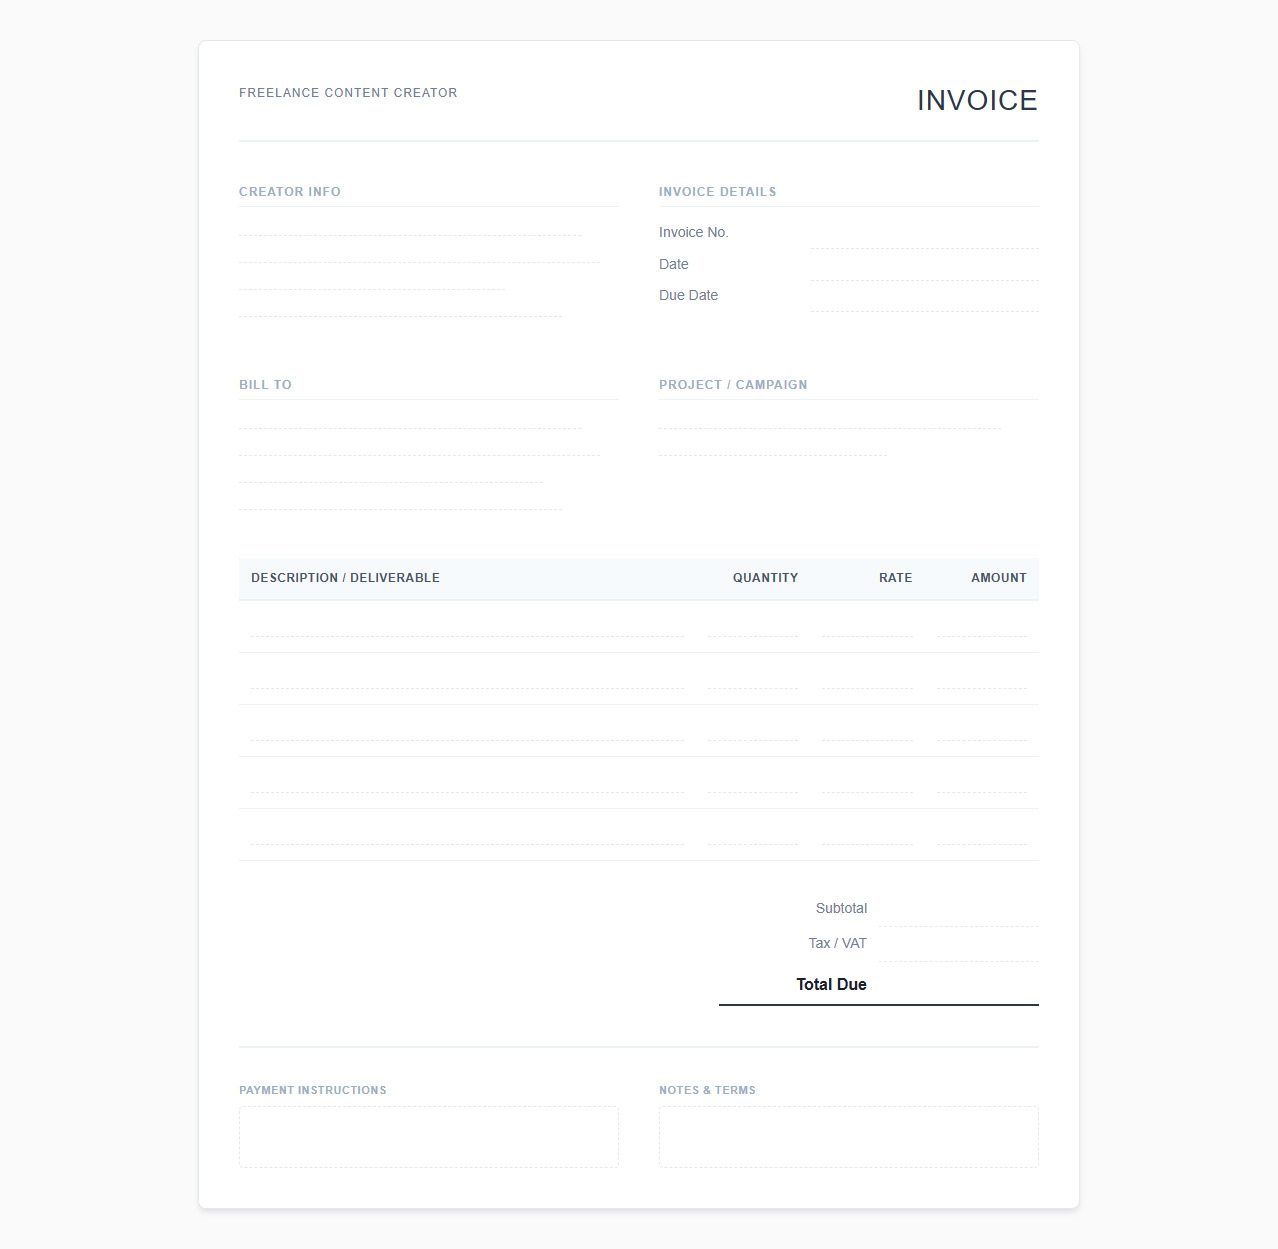1278x1249 pixels.
Task: Click the RATE column header
Action: pos(896,578)
